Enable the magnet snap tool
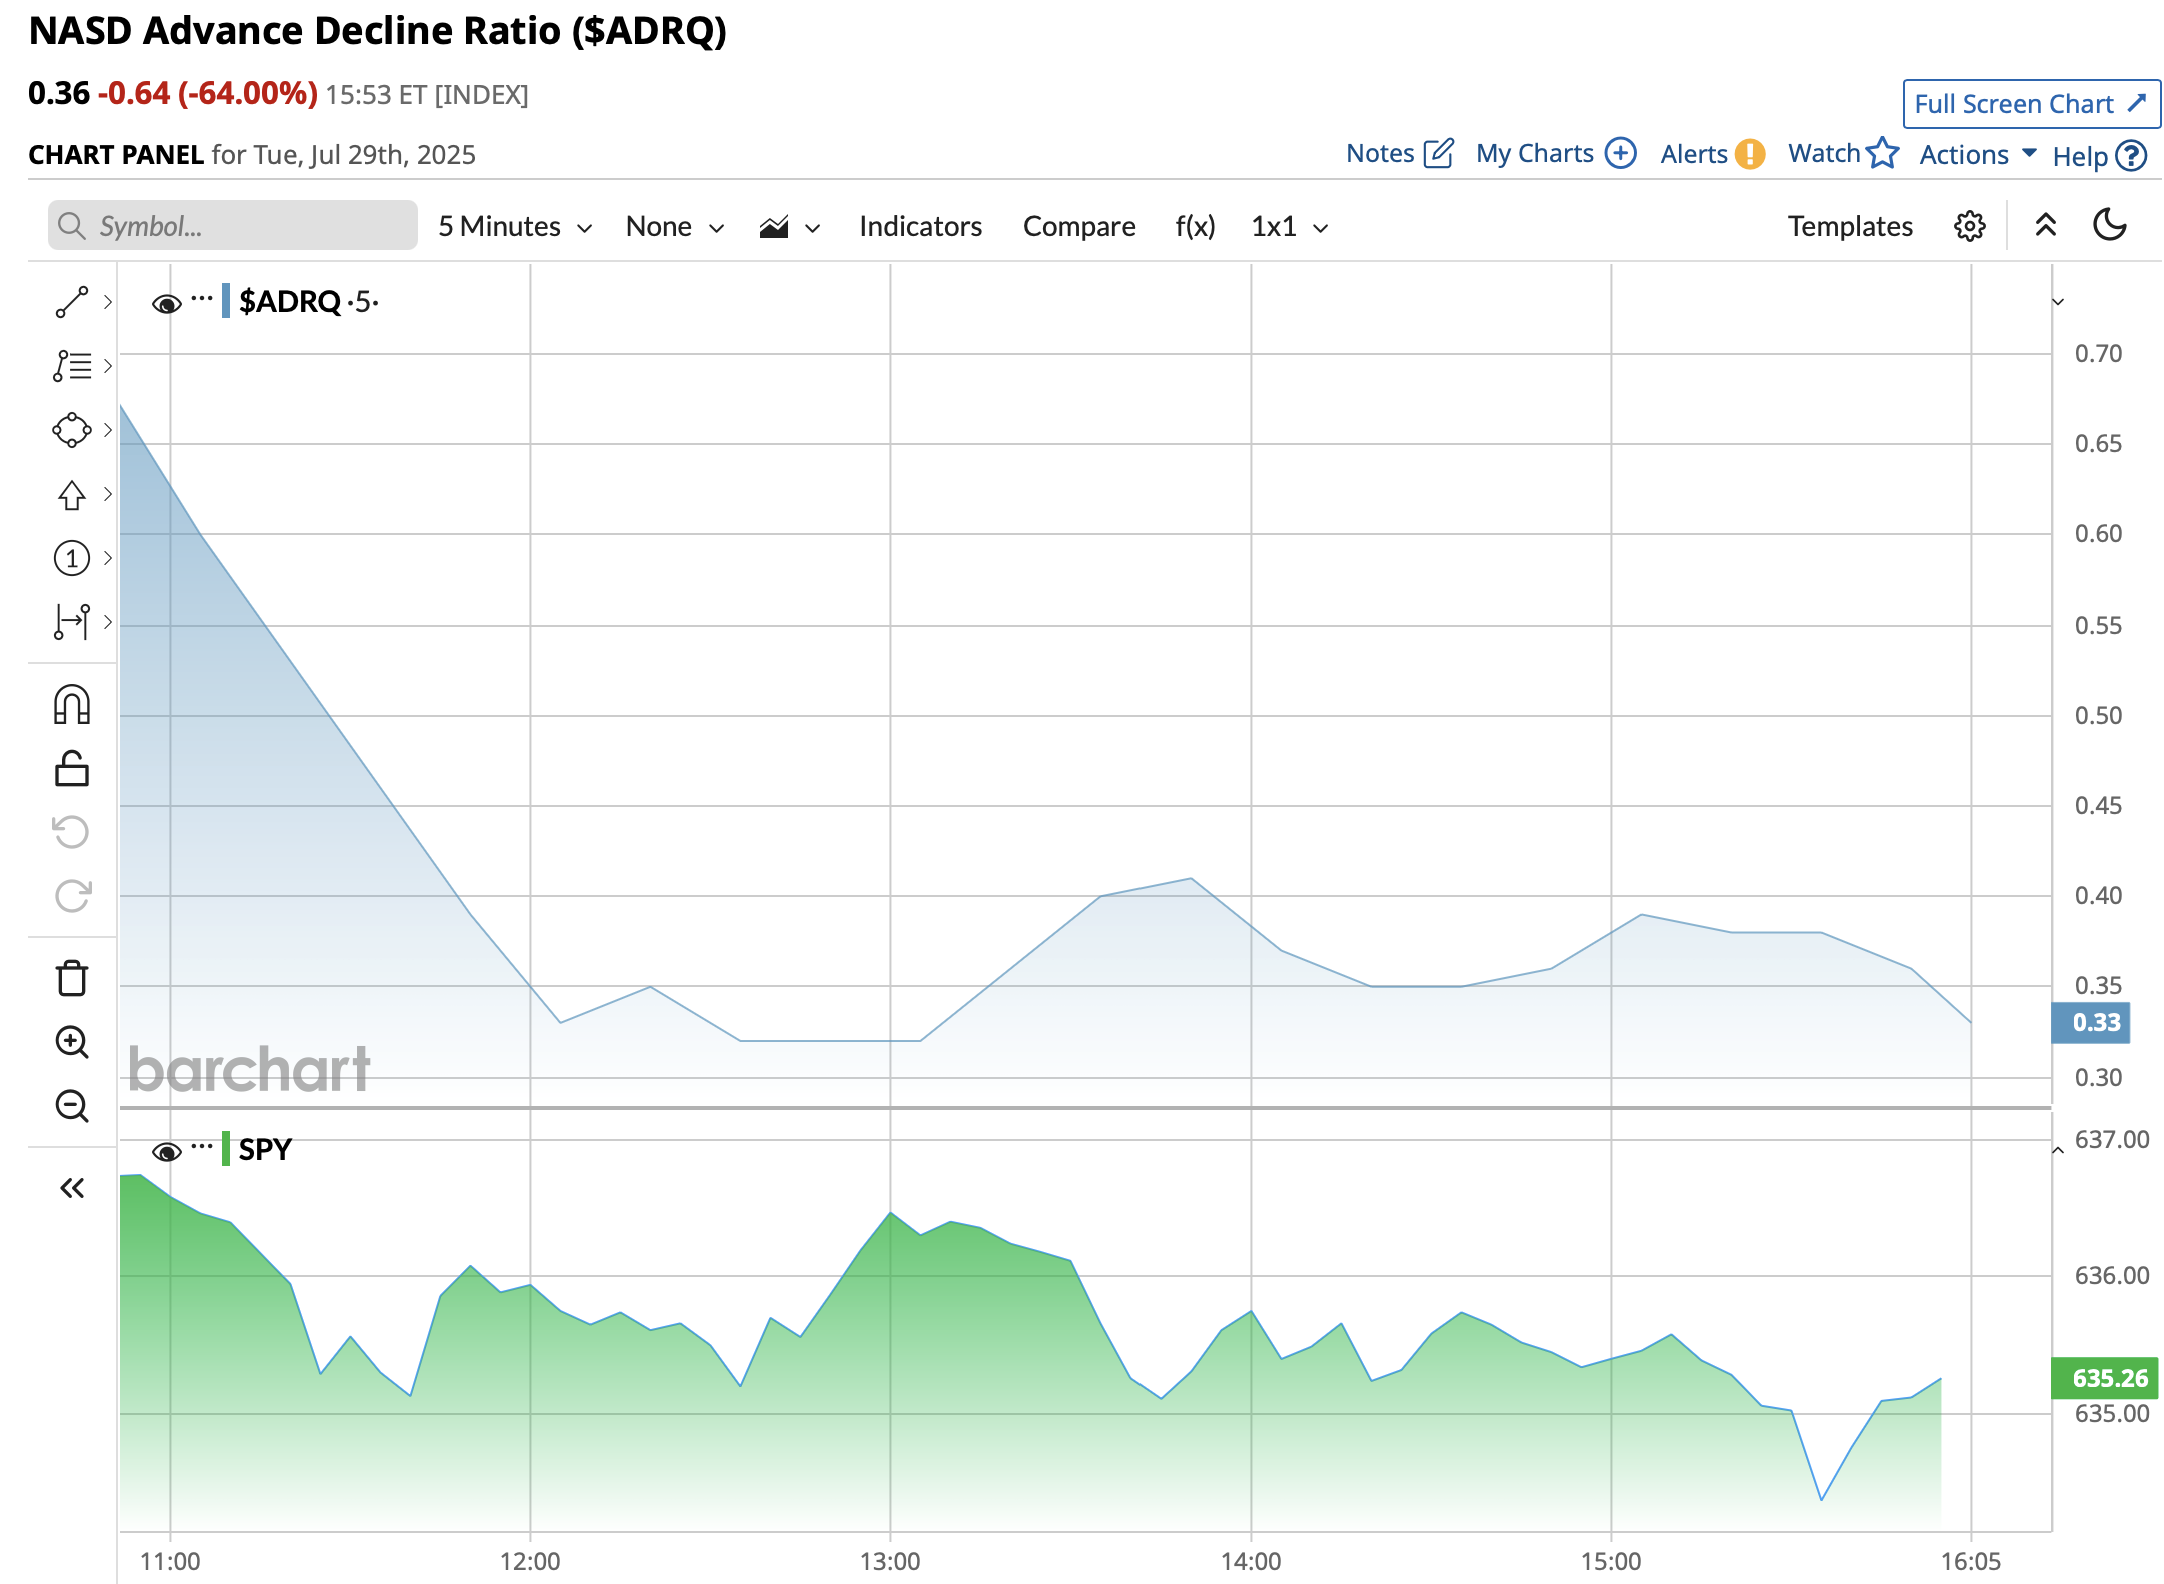 coord(71,705)
